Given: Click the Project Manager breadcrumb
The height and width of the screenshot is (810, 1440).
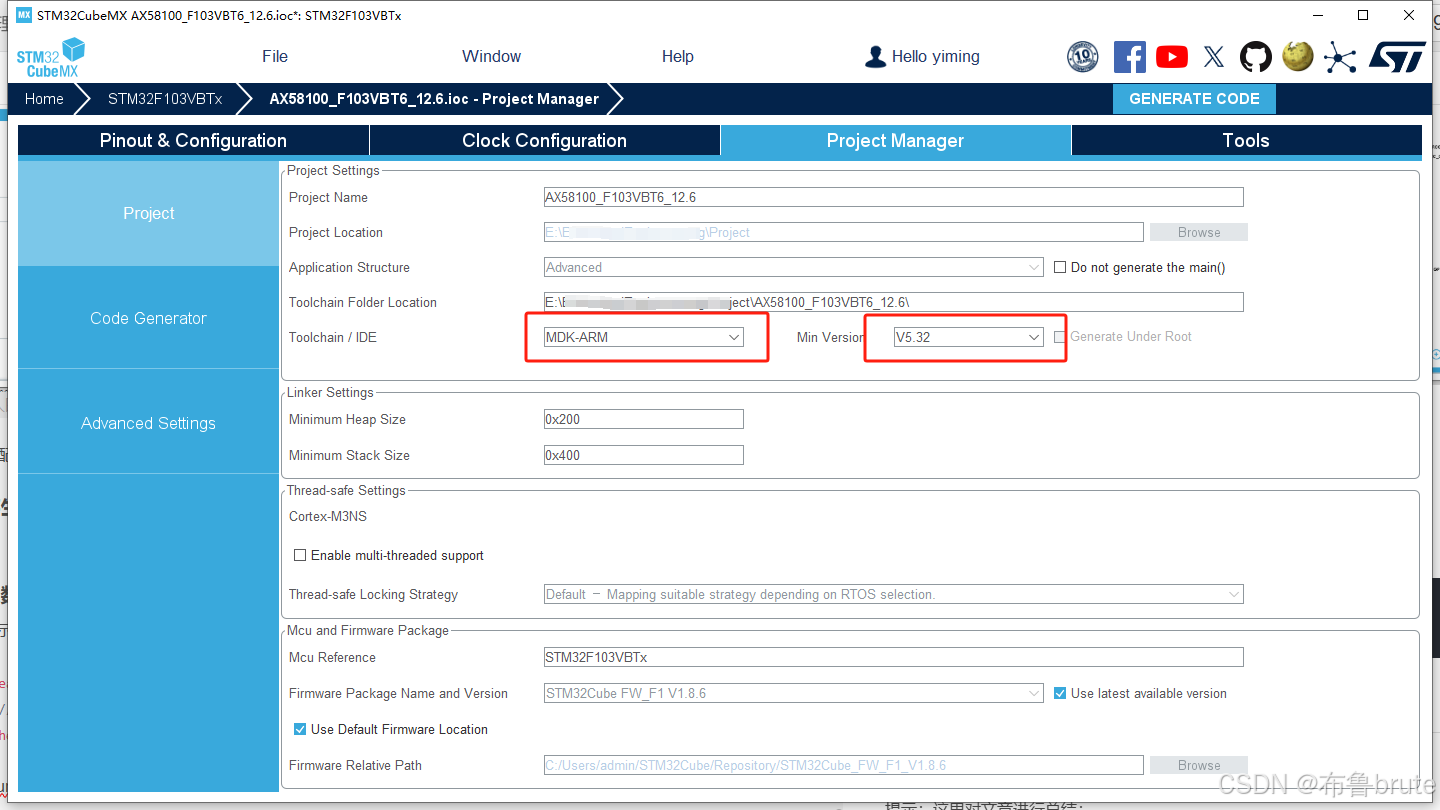Looking at the screenshot, I should (434, 99).
